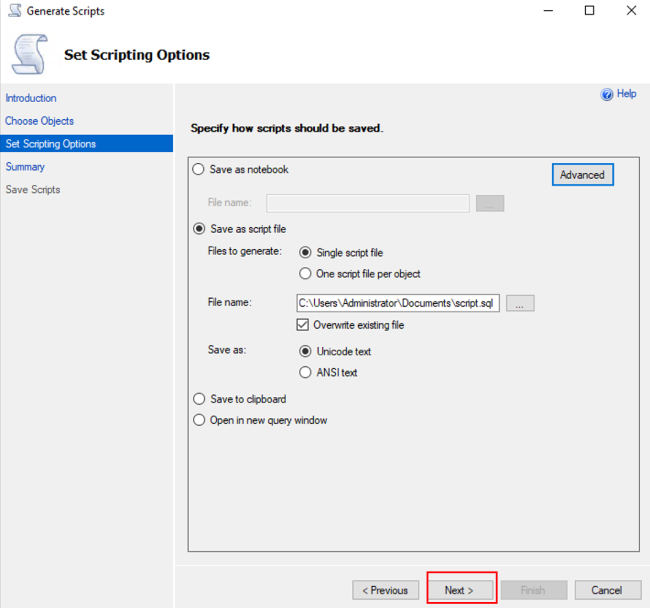This screenshot has height=608, width=650.
Task: Open the Advanced scripting options
Action: (x=582, y=174)
